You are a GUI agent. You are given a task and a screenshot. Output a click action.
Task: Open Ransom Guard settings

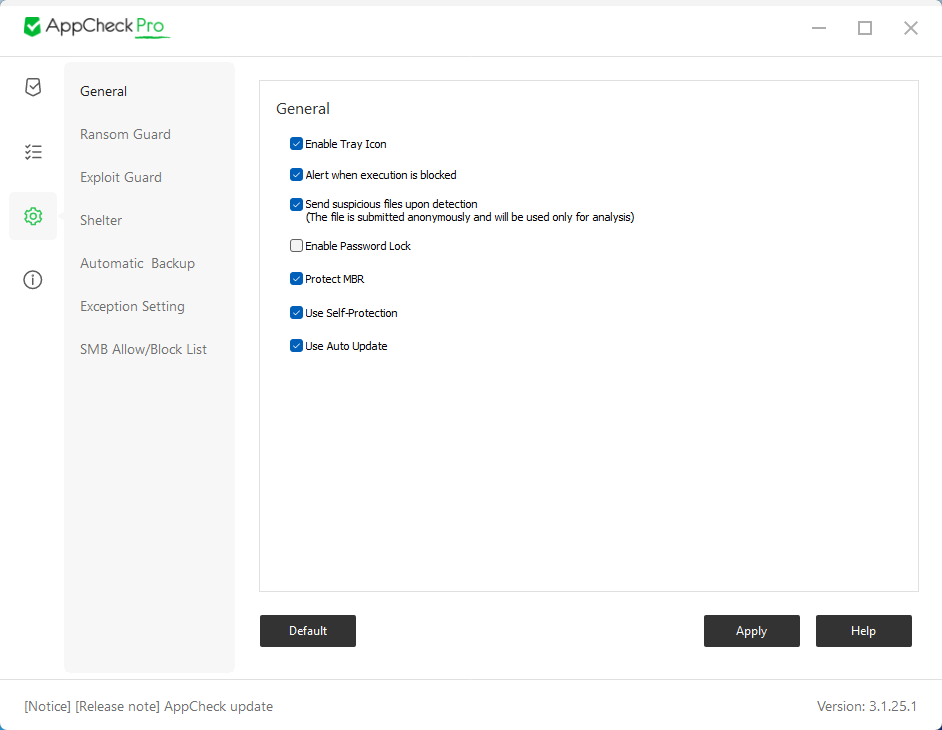point(125,134)
